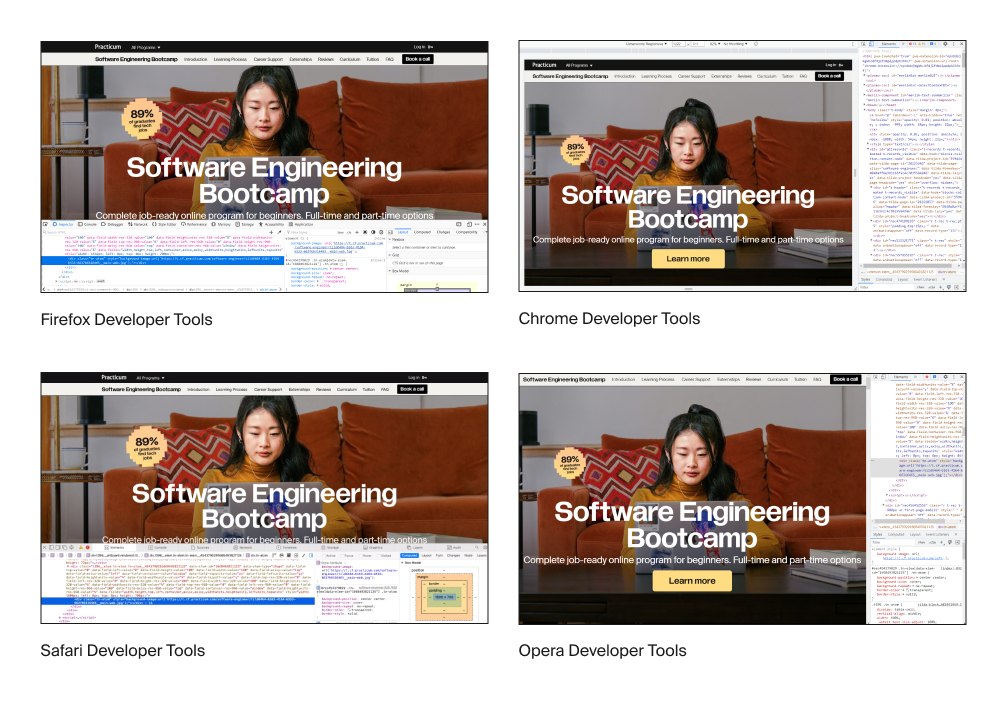The width and height of the screenshot is (1001, 717).
Task: Open All Programs dropdown in Chrome screenshot
Action: click(x=579, y=65)
